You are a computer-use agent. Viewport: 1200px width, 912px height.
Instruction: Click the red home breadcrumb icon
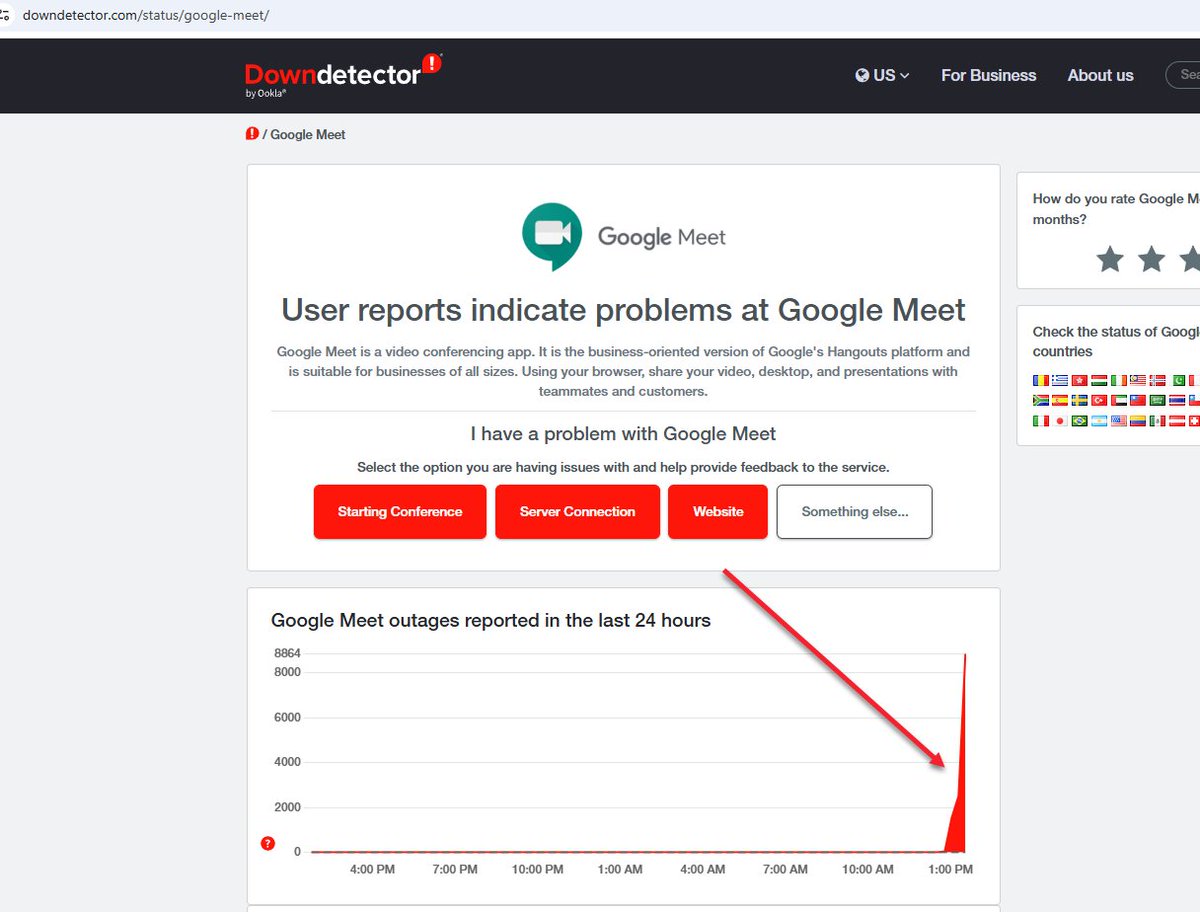click(252, 134)
